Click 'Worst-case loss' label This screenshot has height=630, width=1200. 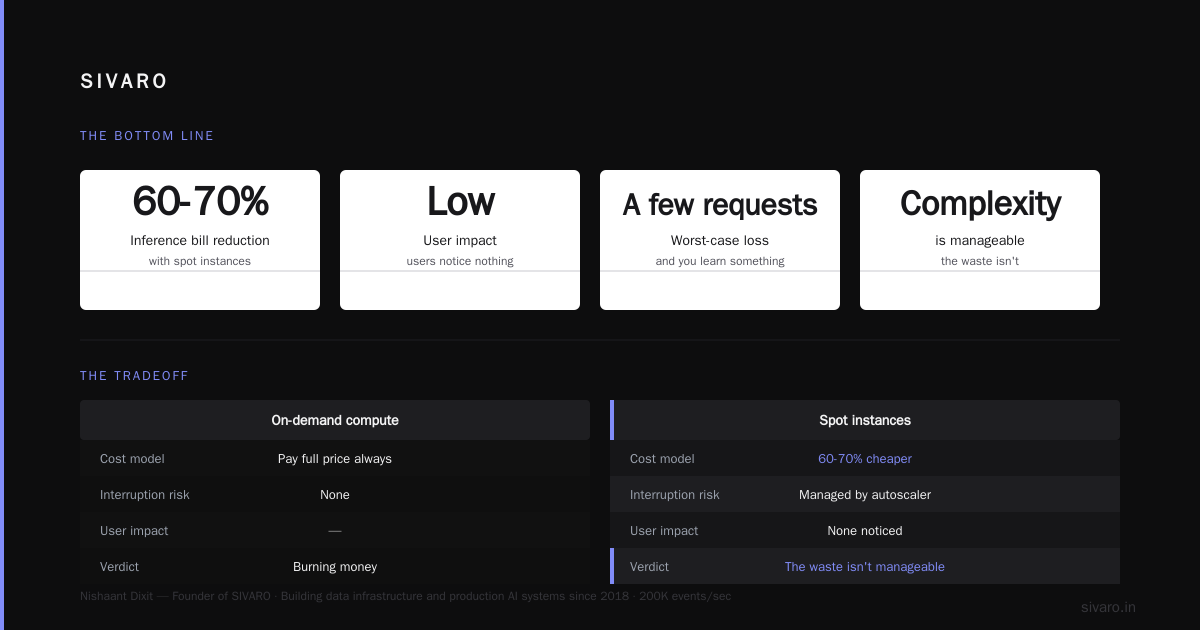(720, 241)
